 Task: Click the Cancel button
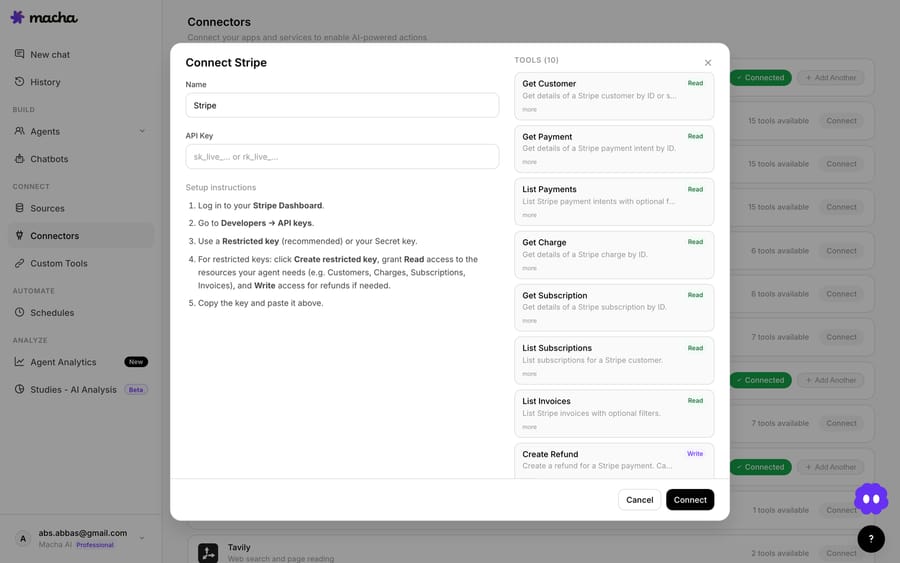[x=639, y=500]
